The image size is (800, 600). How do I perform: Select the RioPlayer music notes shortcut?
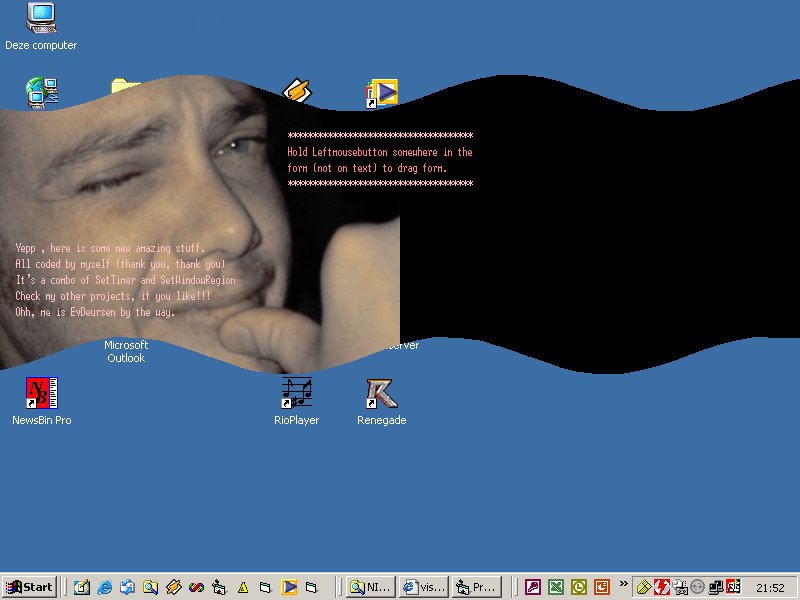(296, 402)
